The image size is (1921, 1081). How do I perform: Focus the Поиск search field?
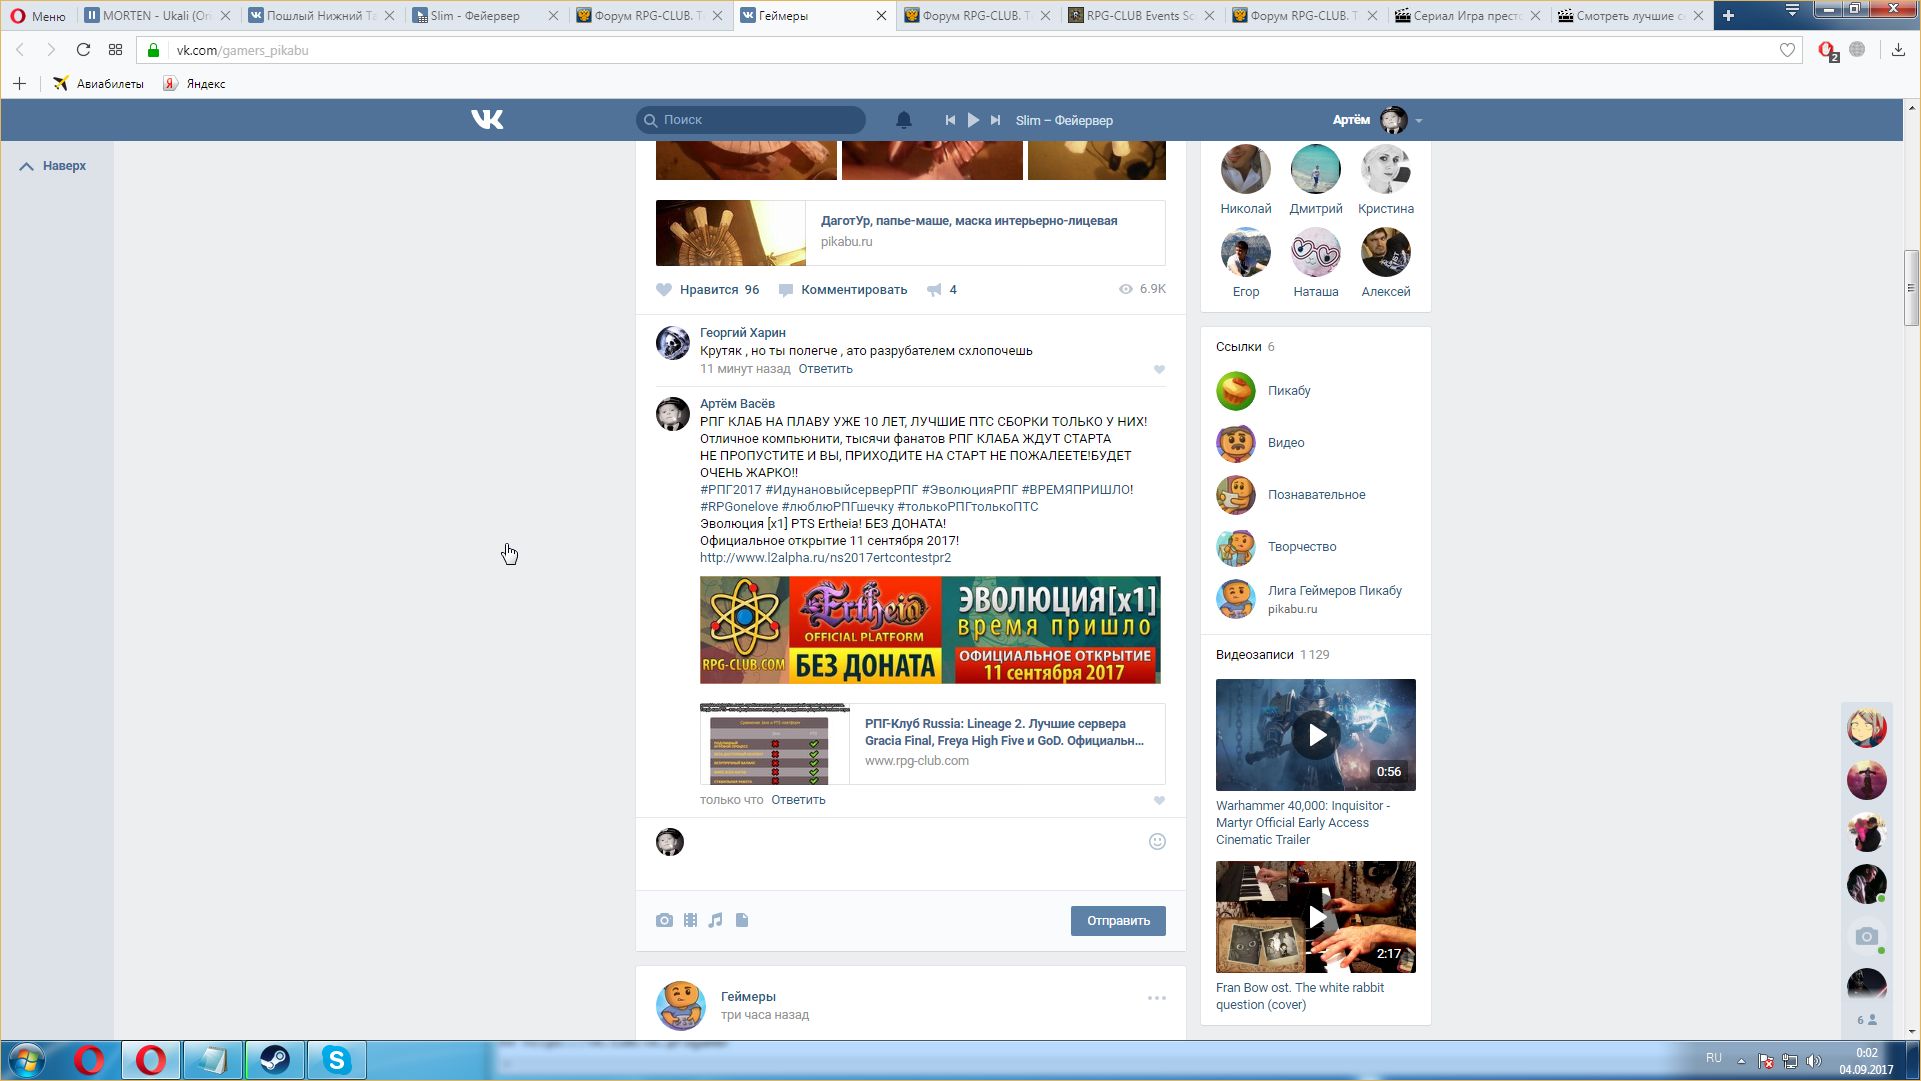(x=751, y=120)
